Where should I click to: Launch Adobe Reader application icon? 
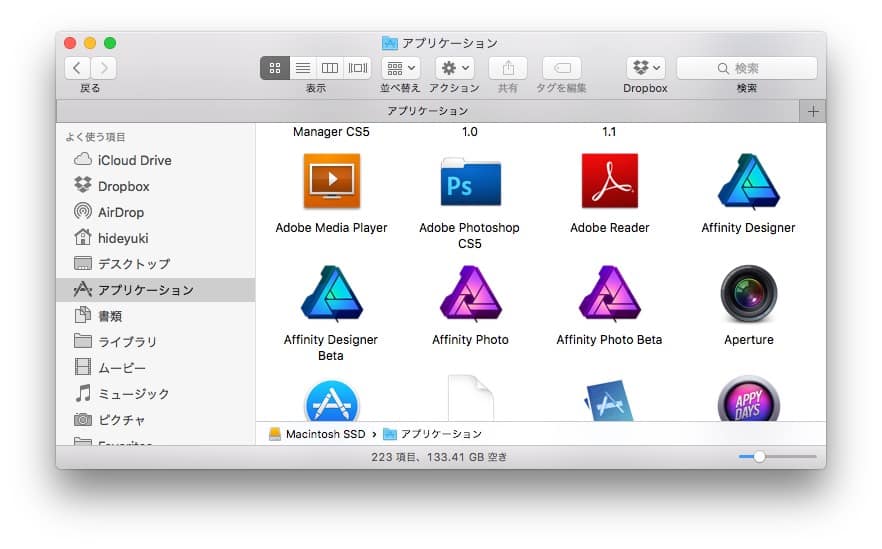tap(609, 181)
